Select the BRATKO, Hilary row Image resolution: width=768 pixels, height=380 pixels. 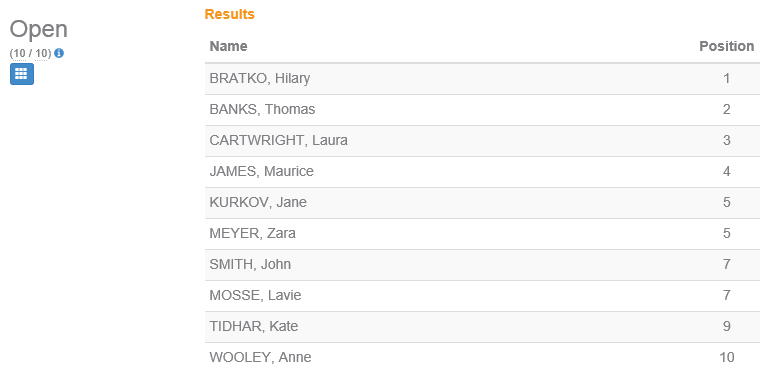click(x=482, y=79)
